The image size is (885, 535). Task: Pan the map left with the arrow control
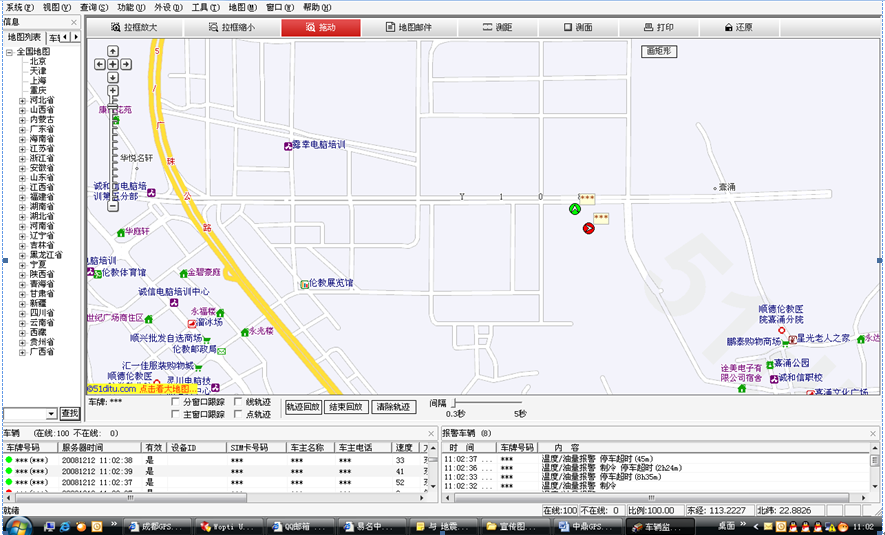point(100,64)
